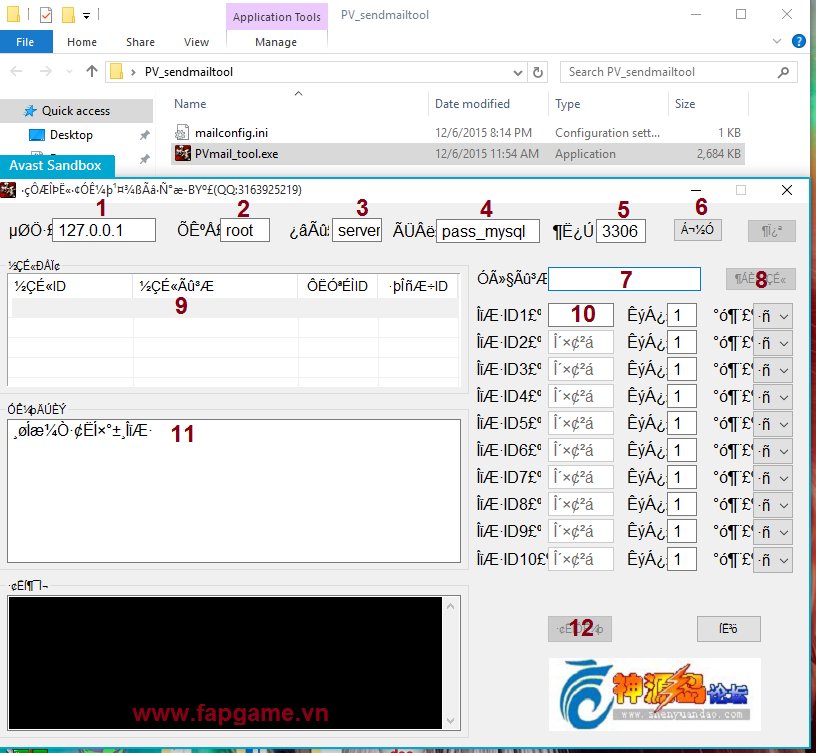
Task: Click the Avast Sandbox label tab
Action: [56, 165]
